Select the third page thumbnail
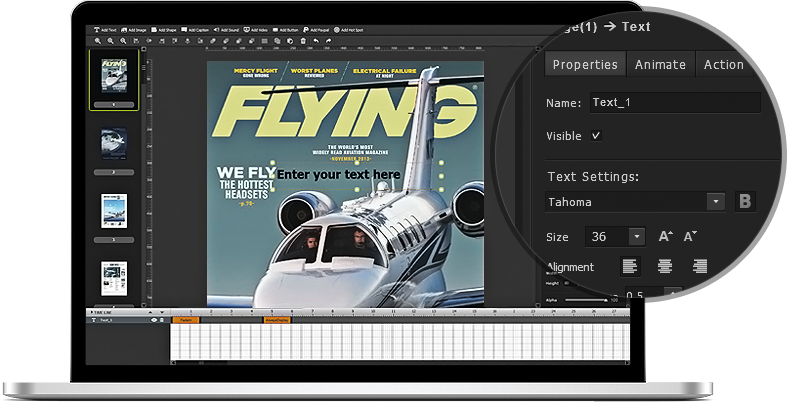The height and width of the screenshot is (402, 787). 114,211
